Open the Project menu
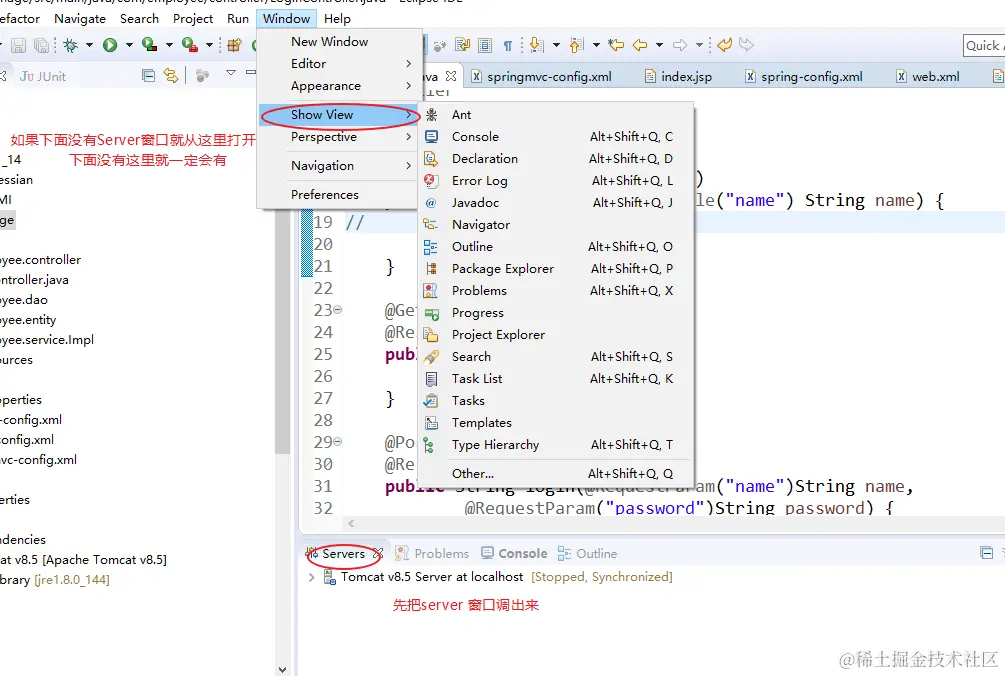1005x676 pixels. [193, 19]
